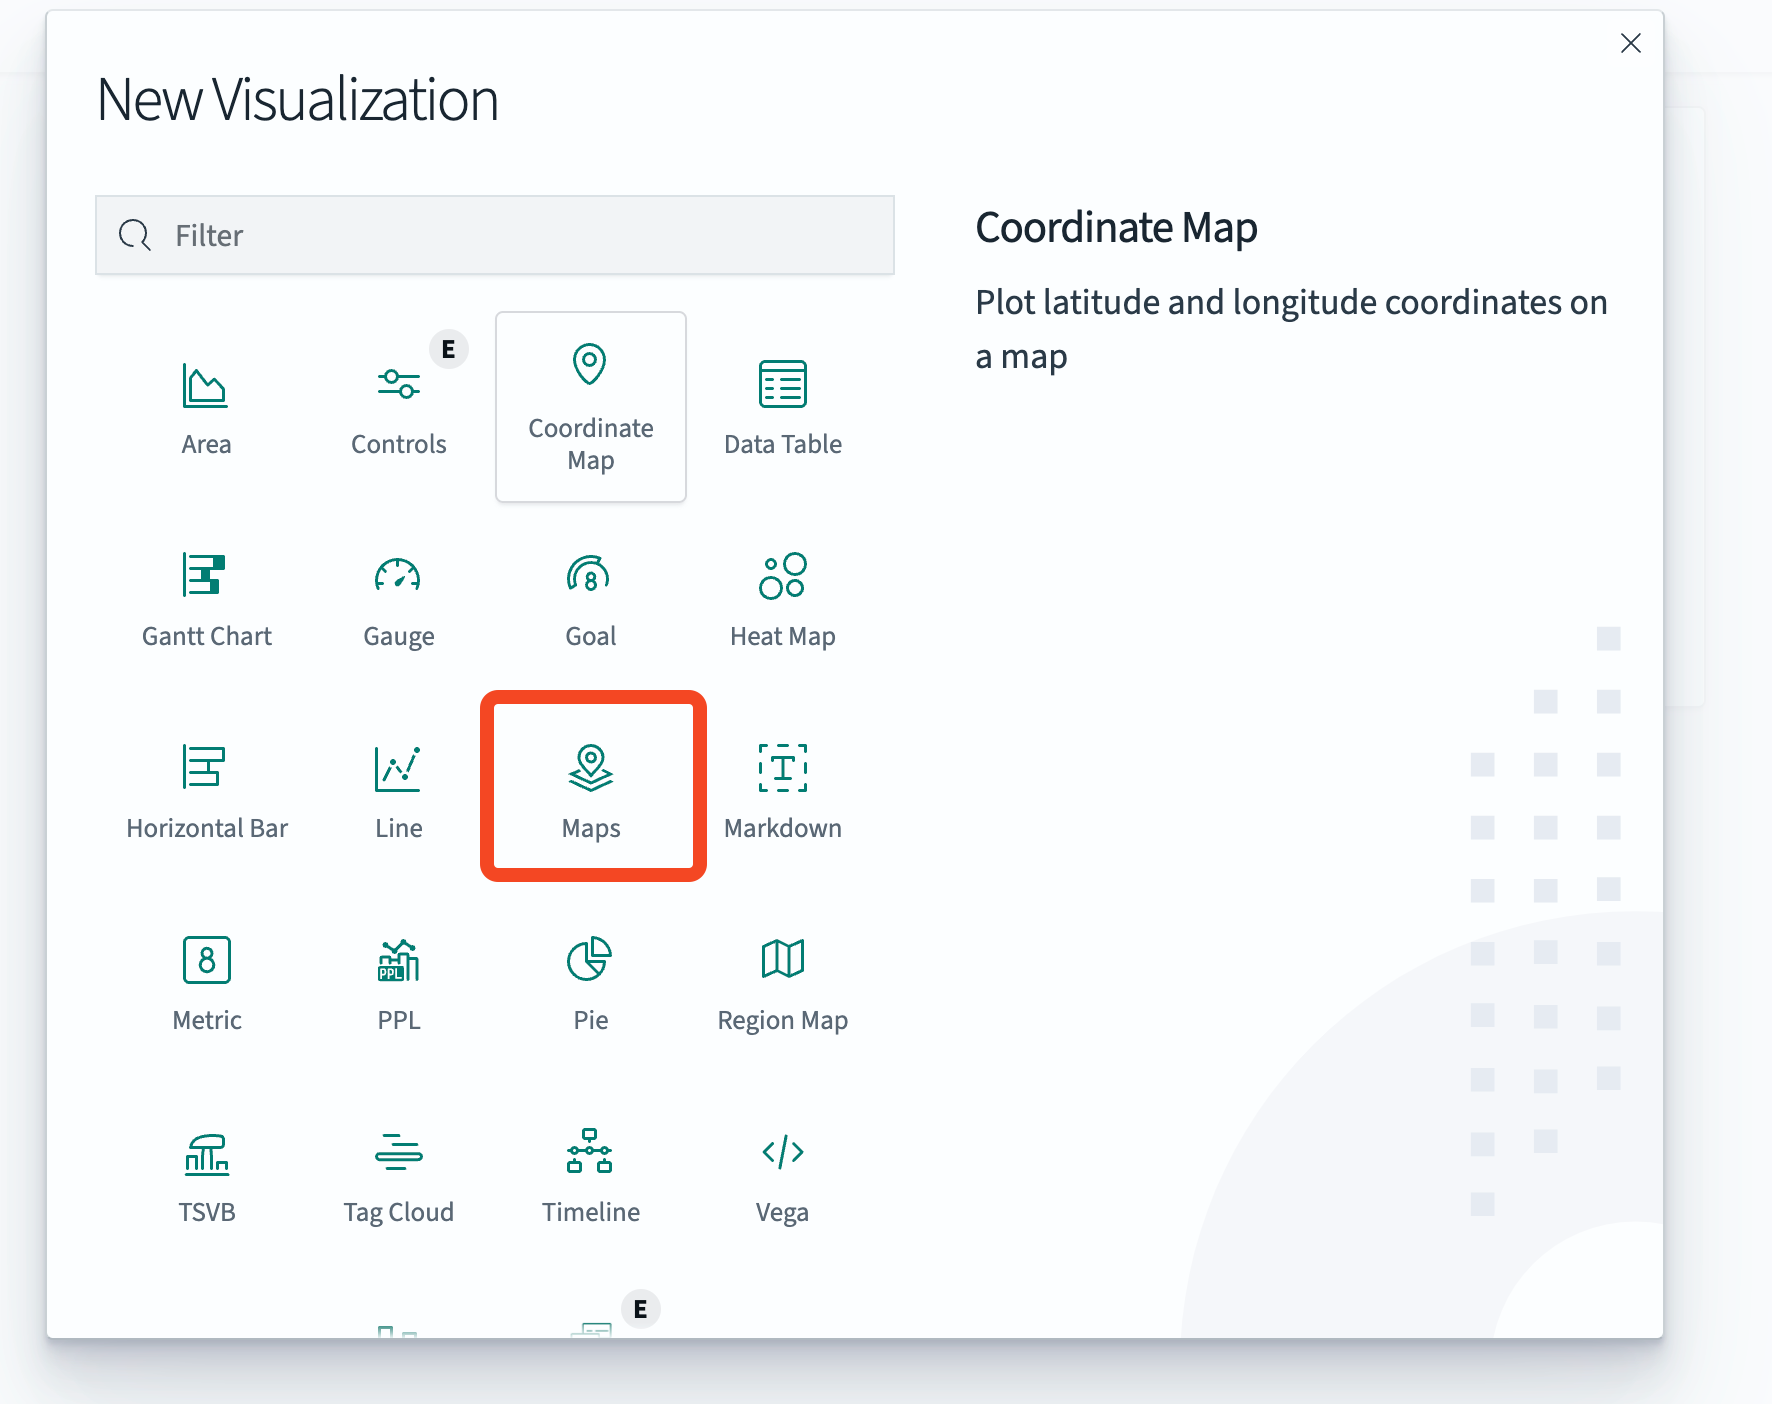The width and height of the screenshot is (1772, 1404).
Task: Click the experimental E badge on Controls
Action: (448, 349)
